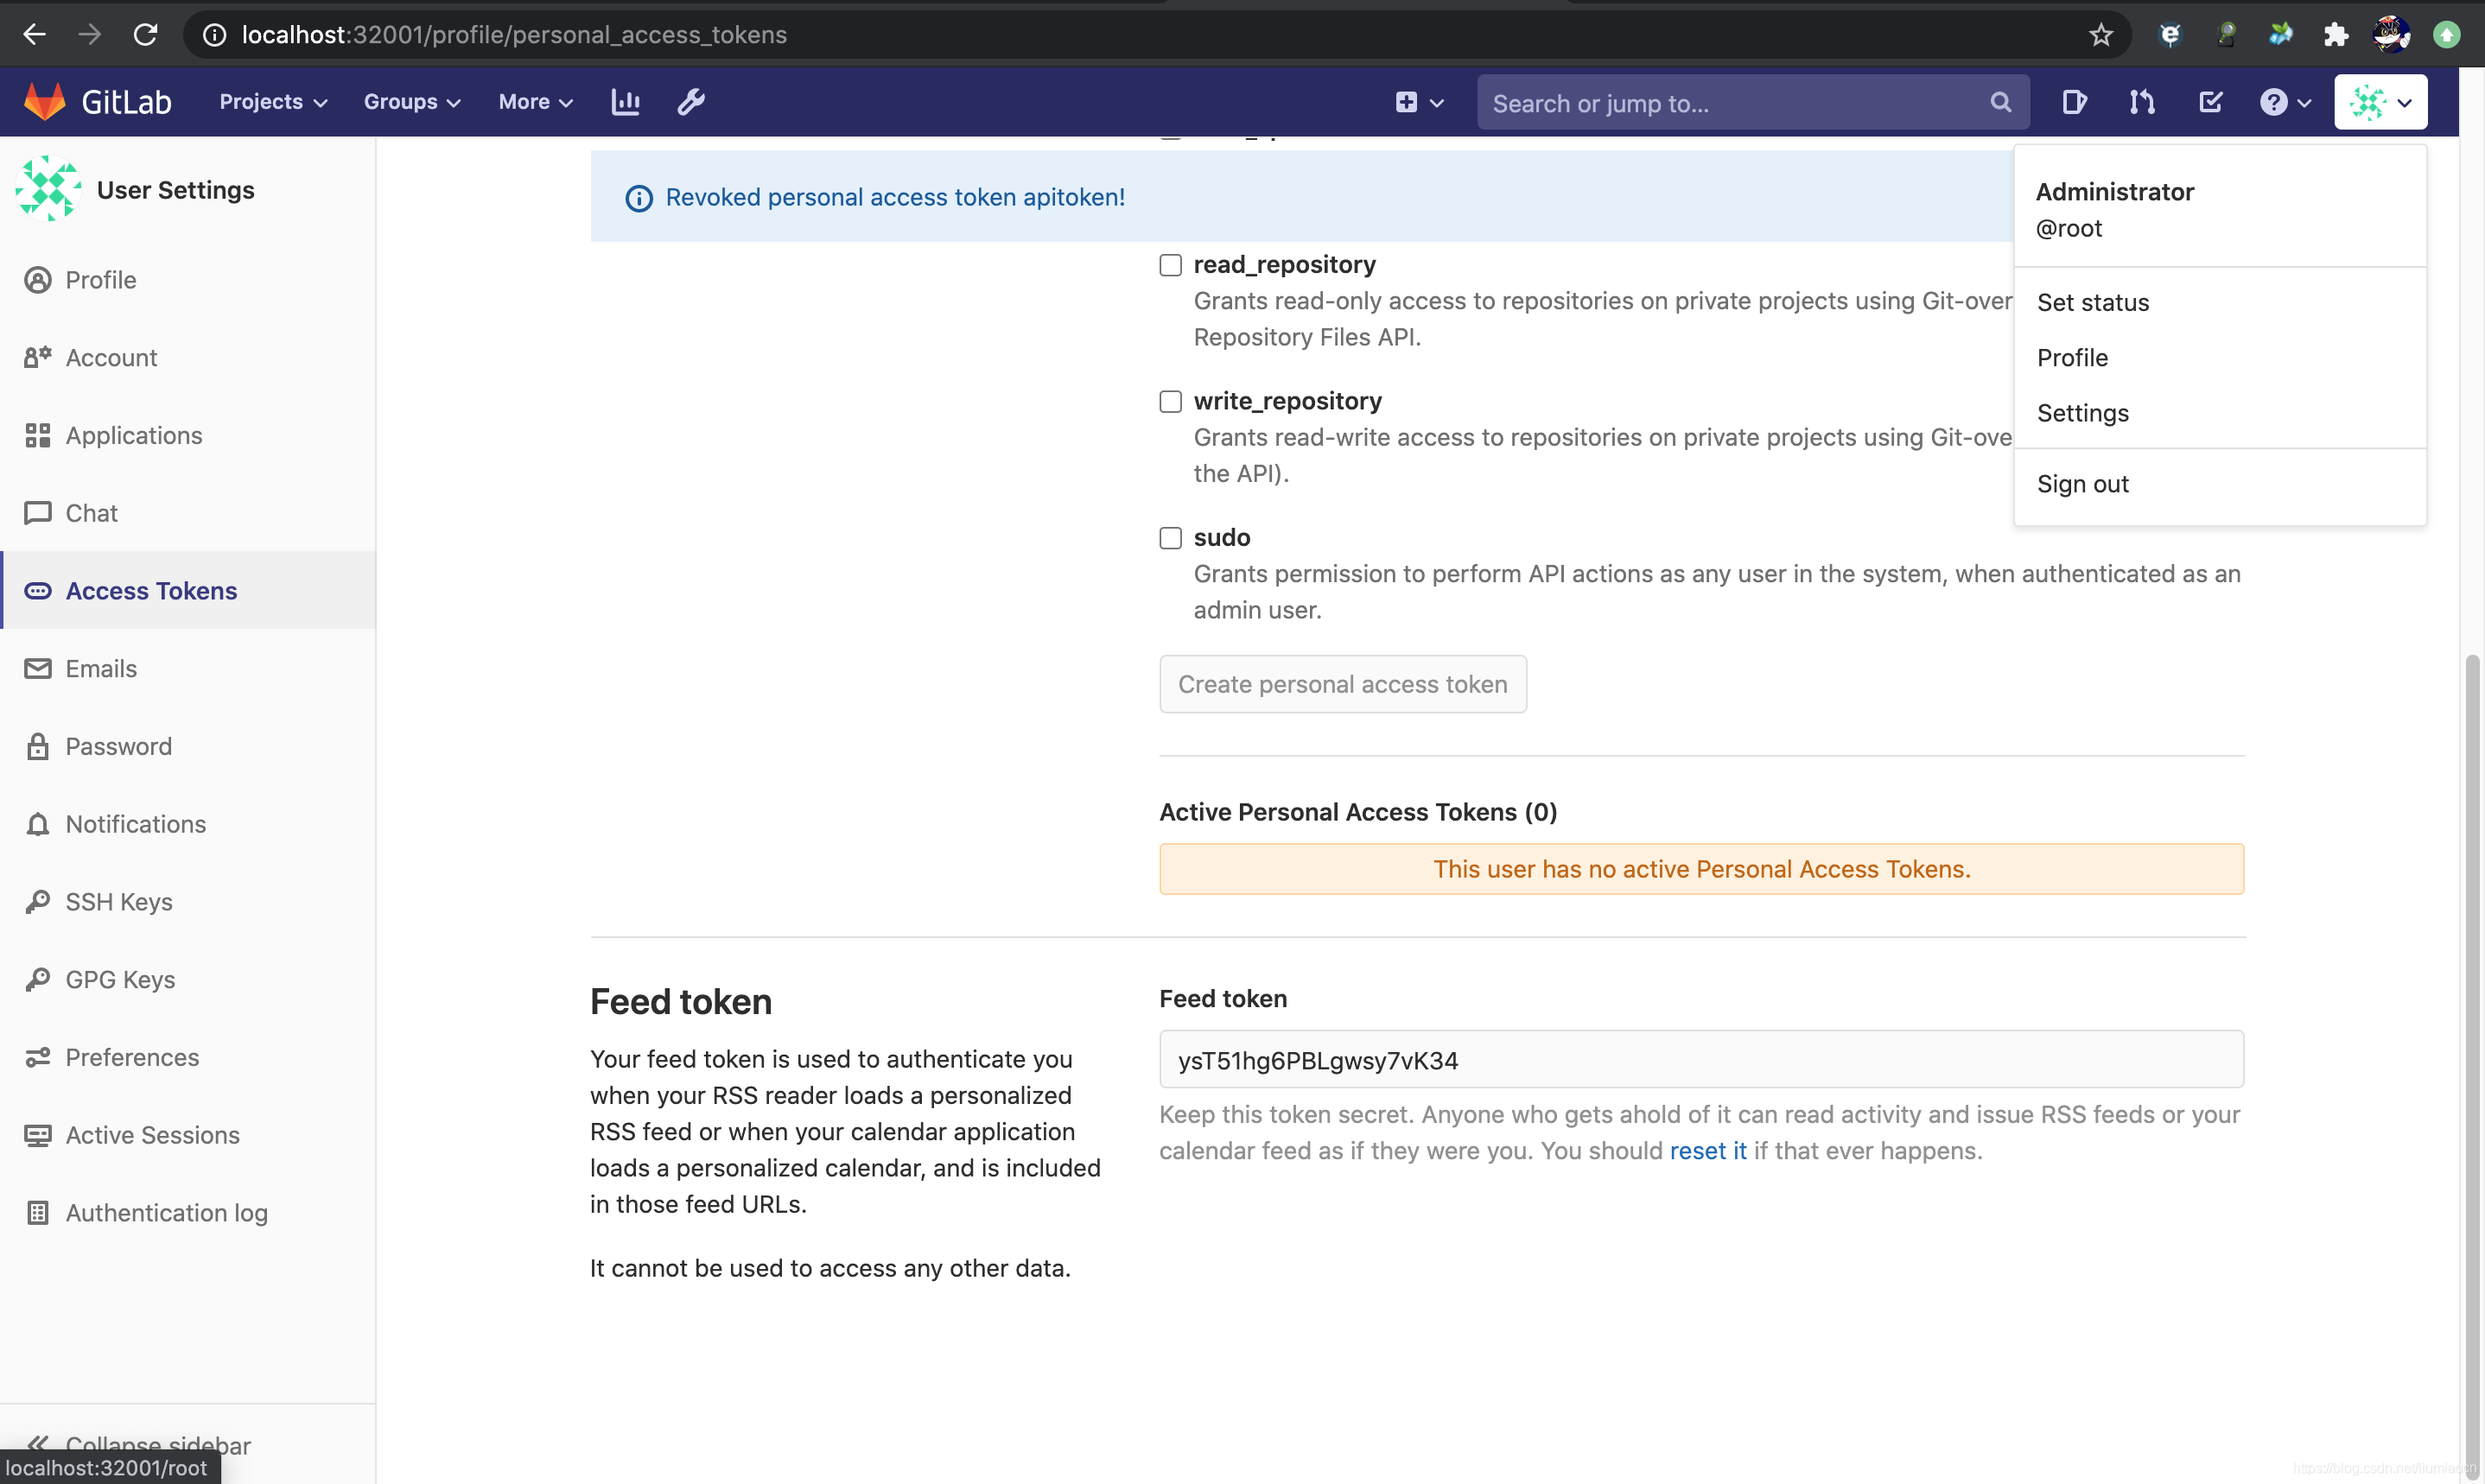Check the write_repository scope checkbox
This screenshot has width=2485, height=1484.
pos(1170,401)
